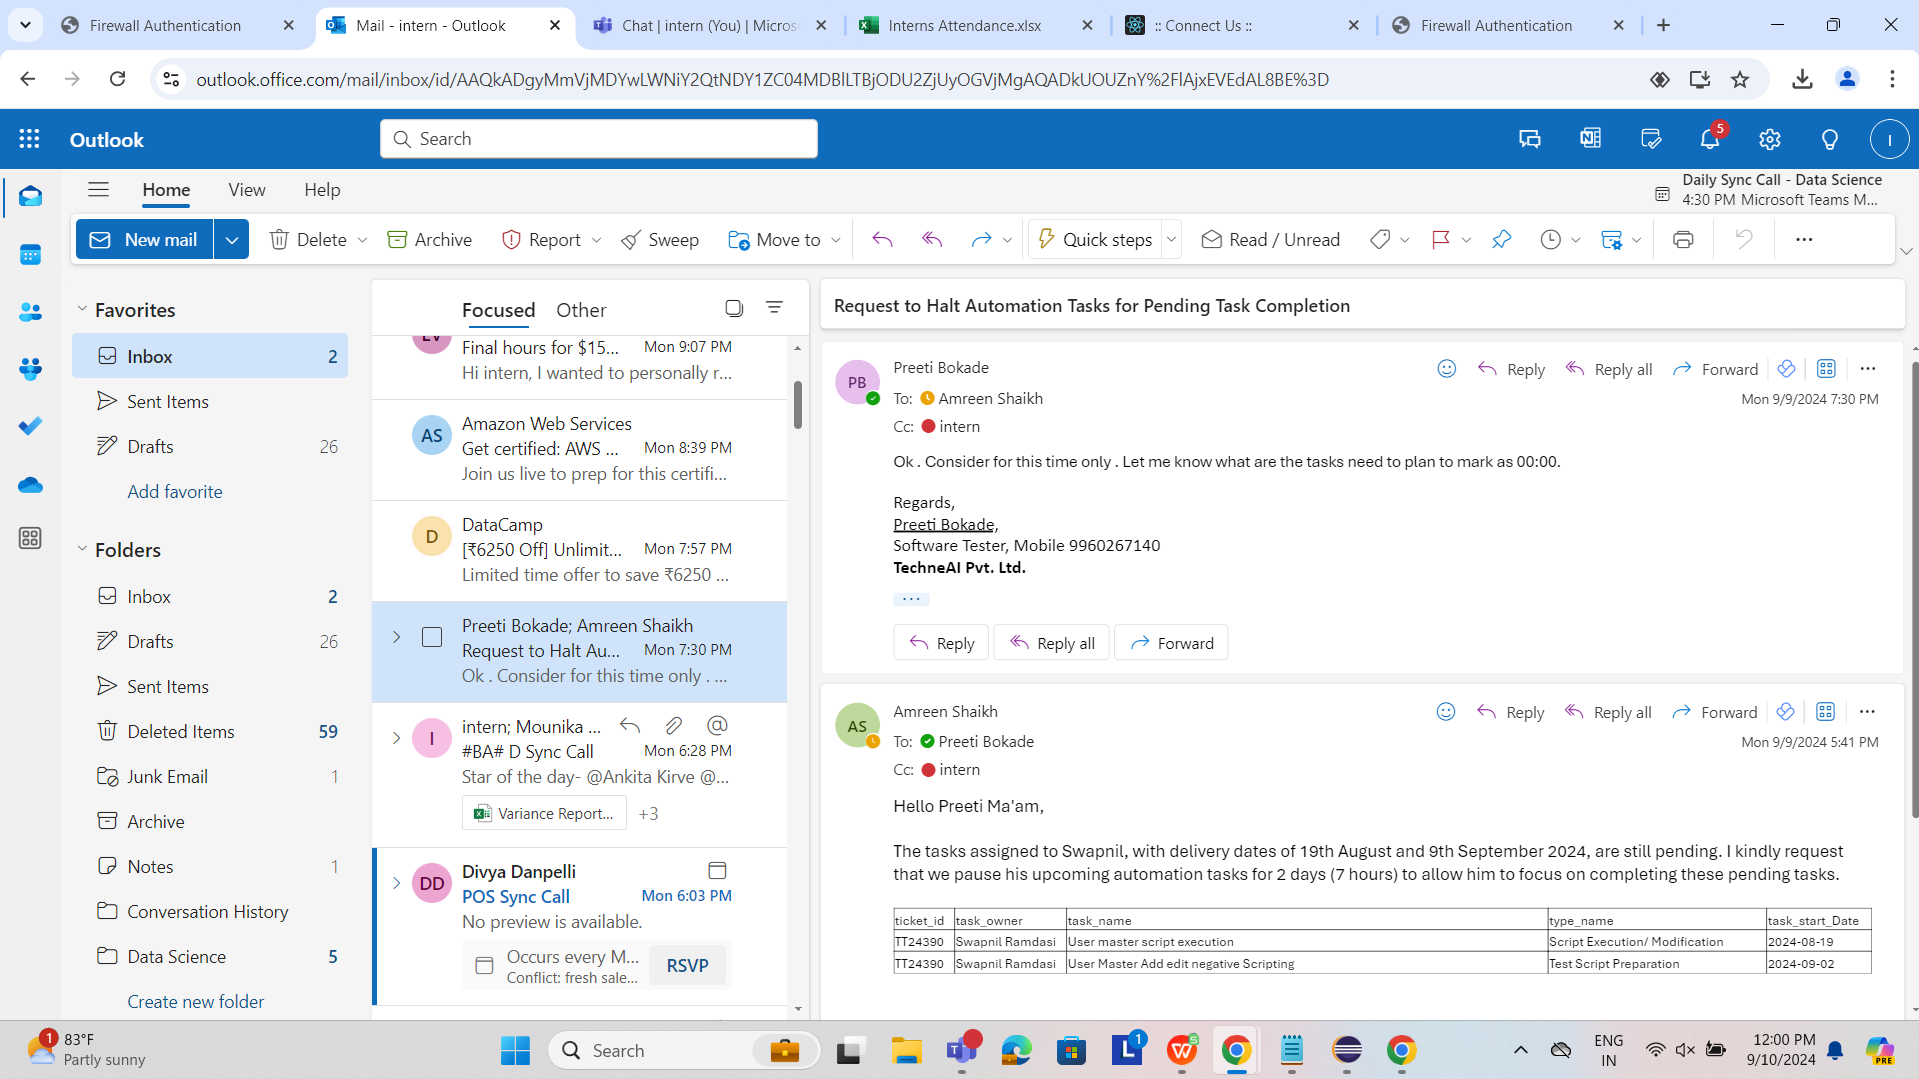1919x1079 pixels.
Task: Open OneDrive cloud app in rail
Action: coord(30,485)
